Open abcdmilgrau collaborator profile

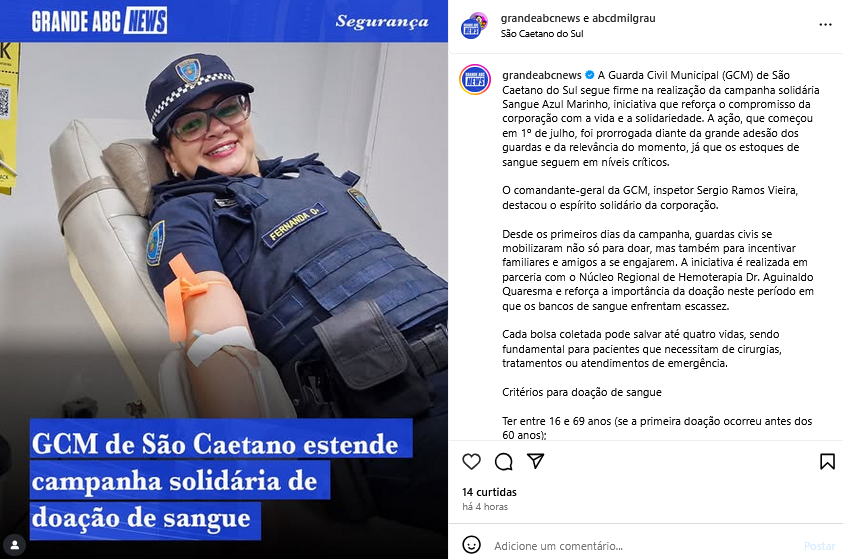pos(624,18)
